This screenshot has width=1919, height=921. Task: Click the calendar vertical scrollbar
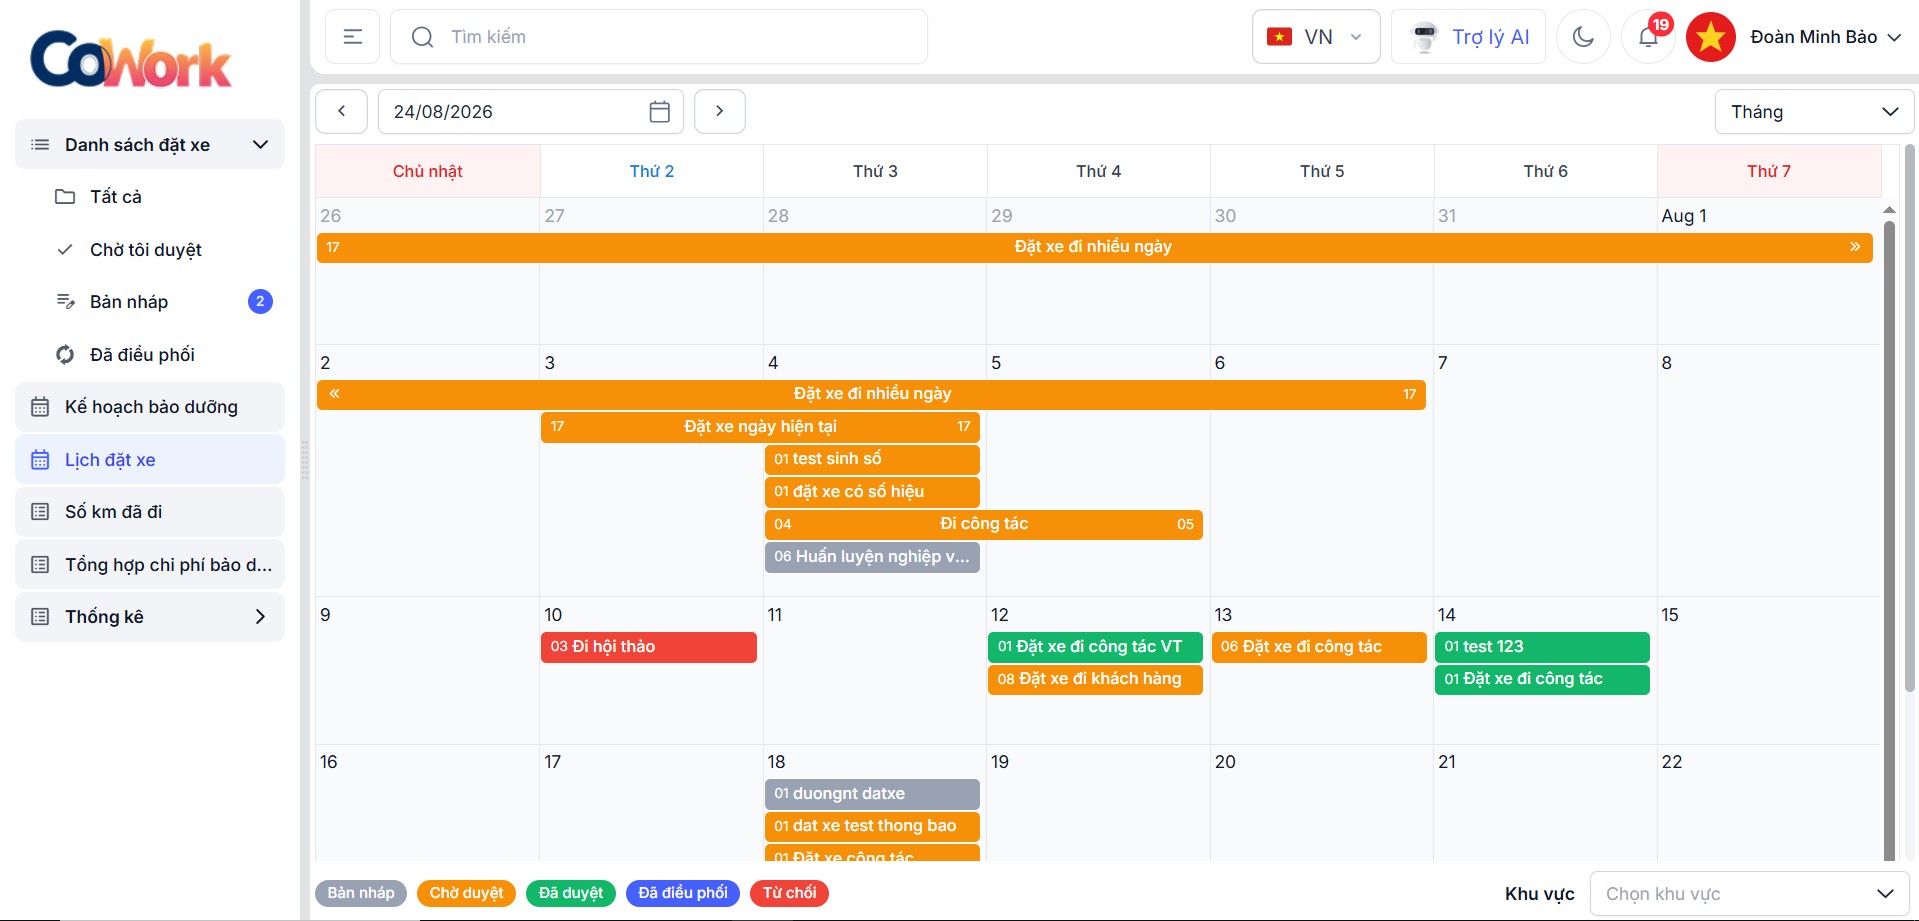pos(1889,540)
